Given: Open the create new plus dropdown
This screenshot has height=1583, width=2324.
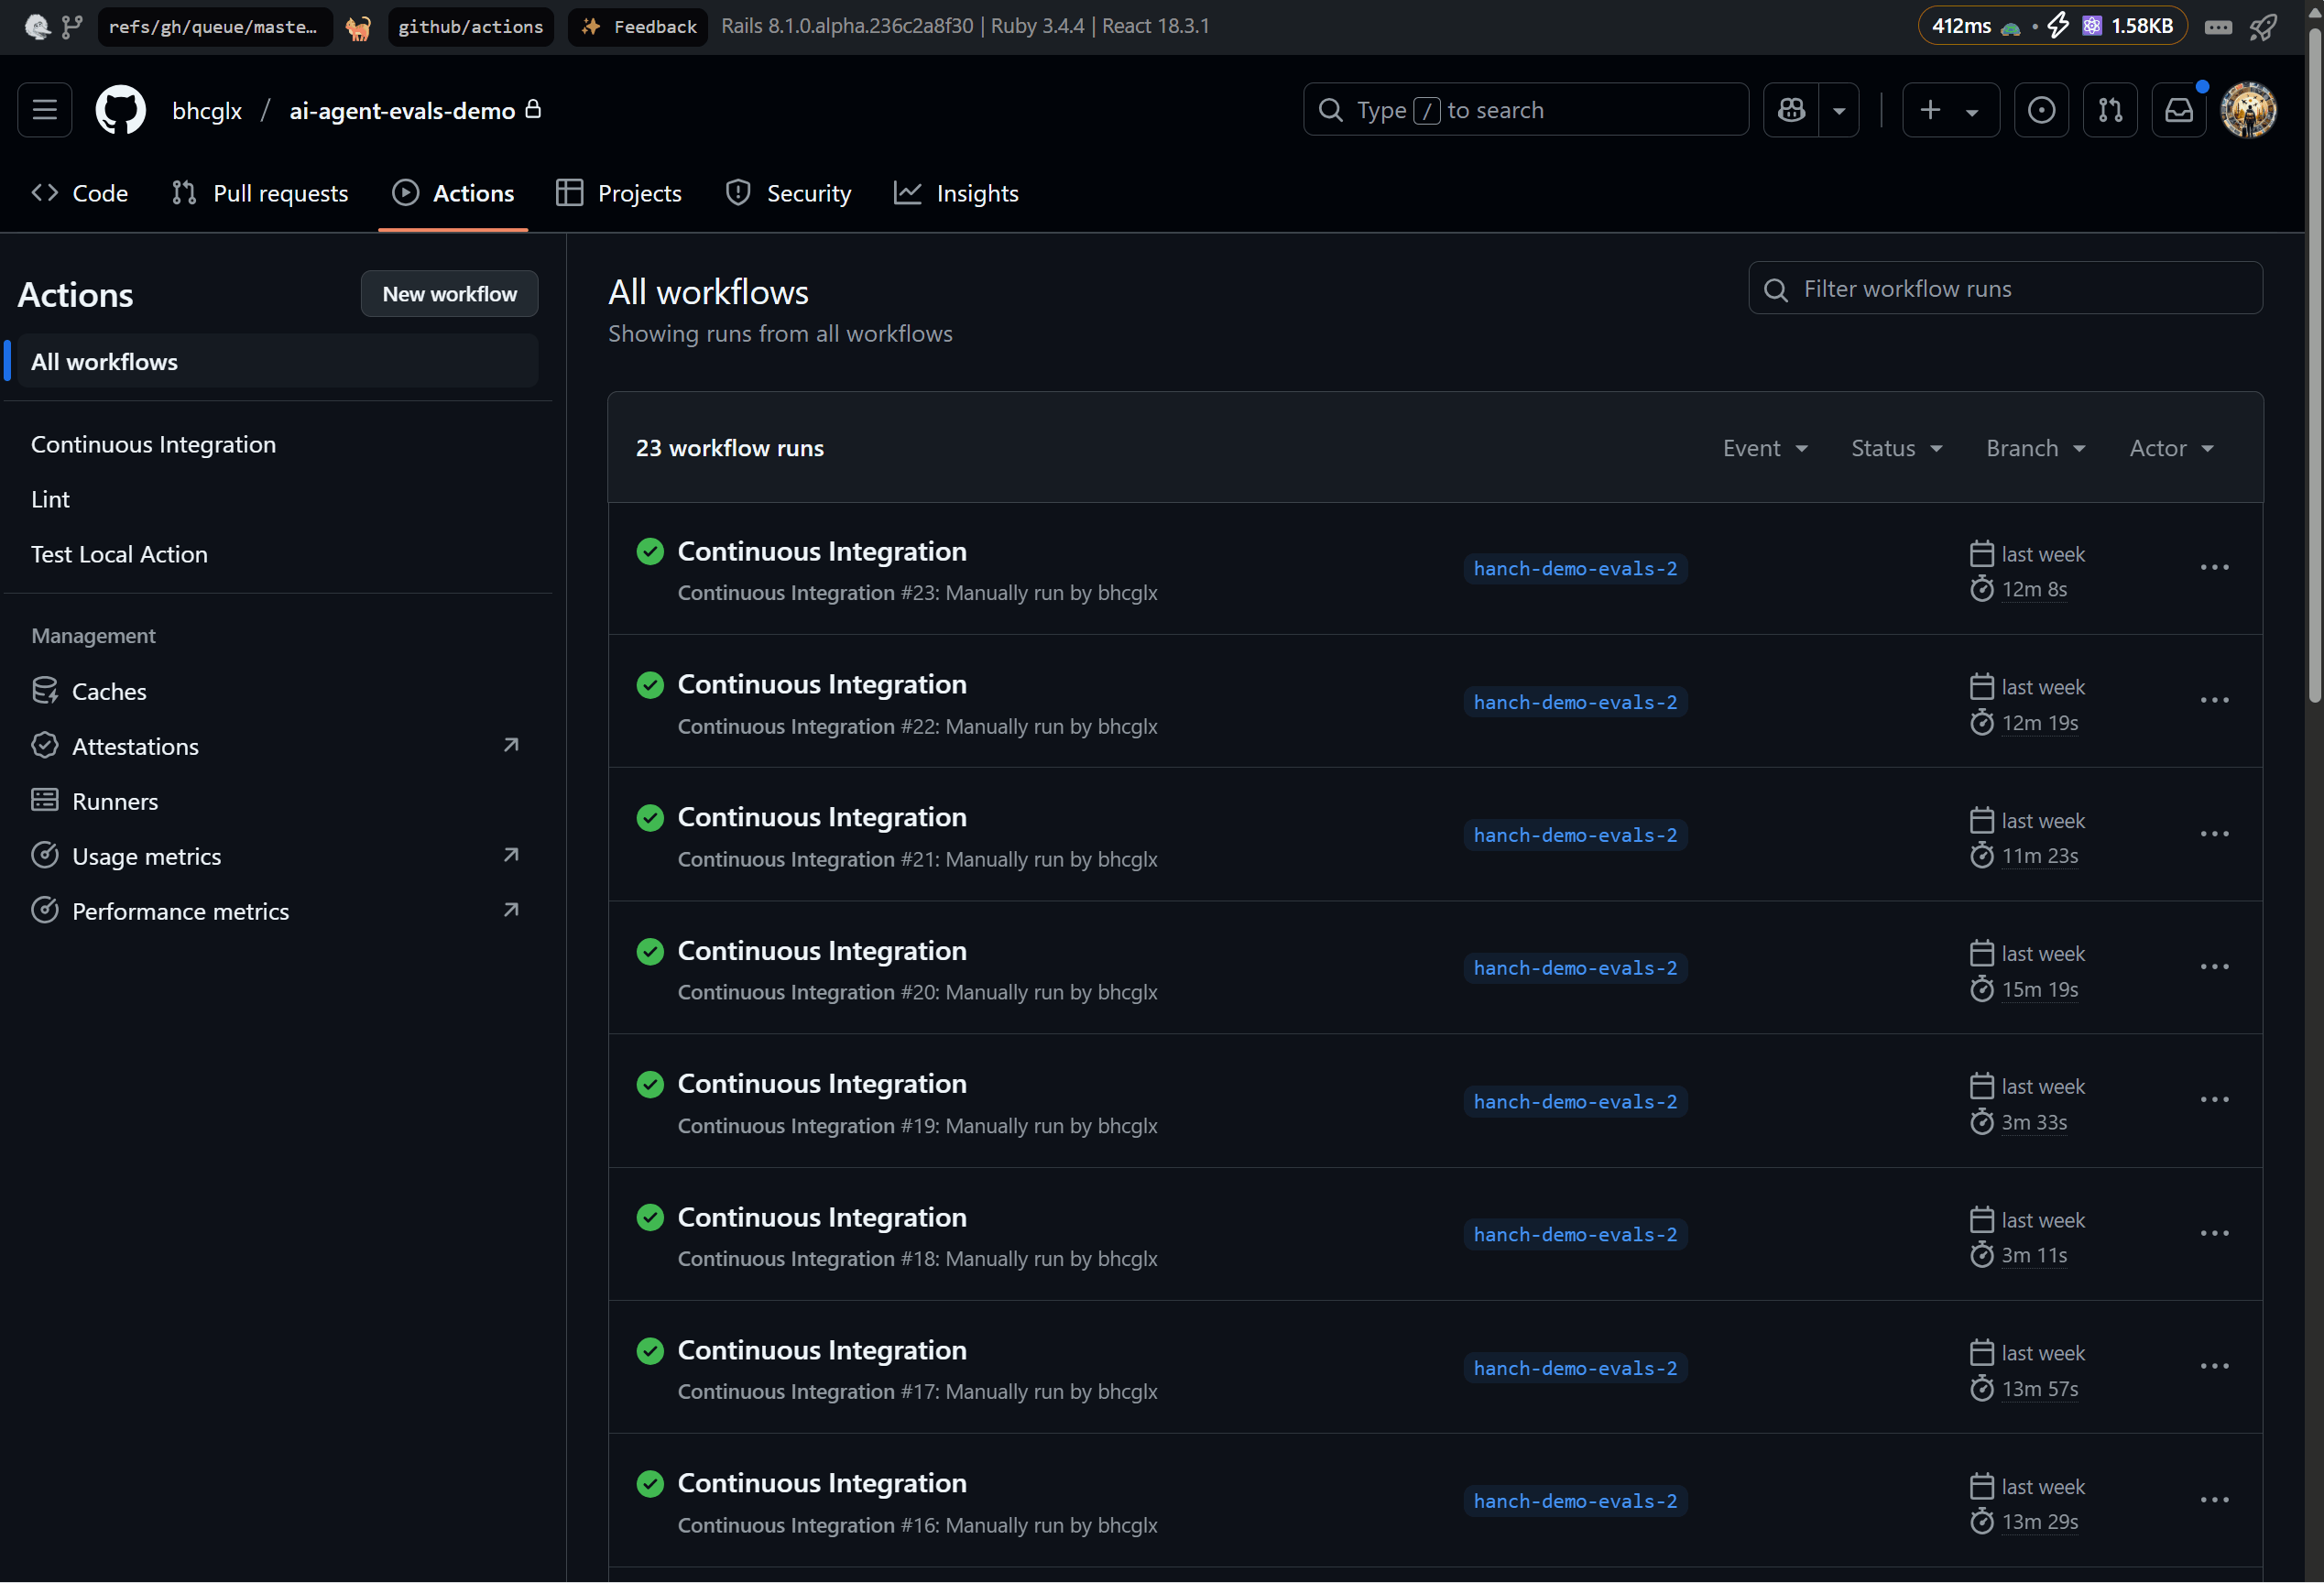Looking at the screenshot, I should 1949,110.
